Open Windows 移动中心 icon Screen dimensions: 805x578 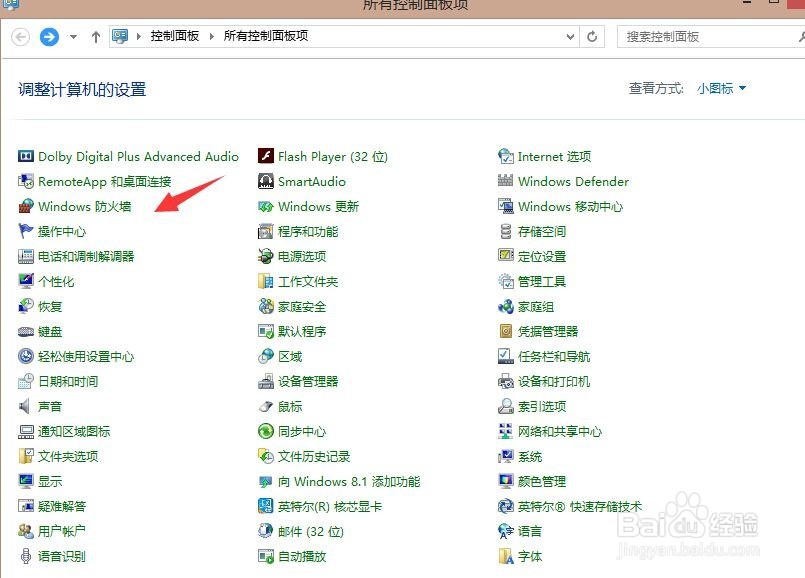[x=506, y=206]
